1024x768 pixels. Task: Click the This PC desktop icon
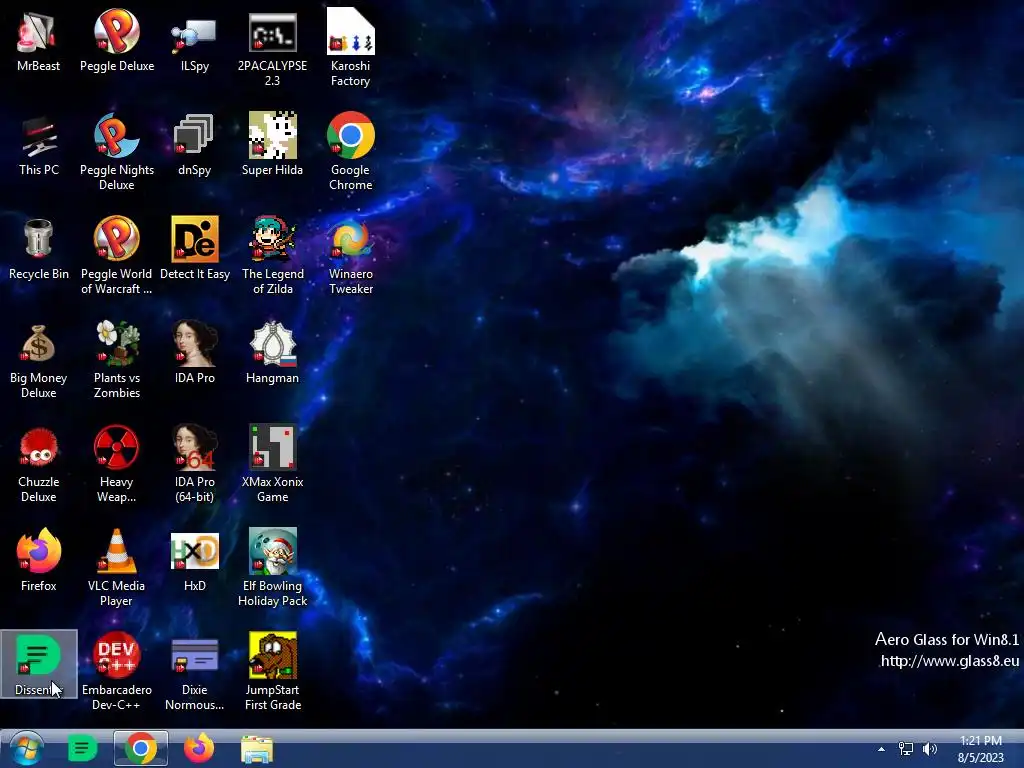click(x=39, y=145)
